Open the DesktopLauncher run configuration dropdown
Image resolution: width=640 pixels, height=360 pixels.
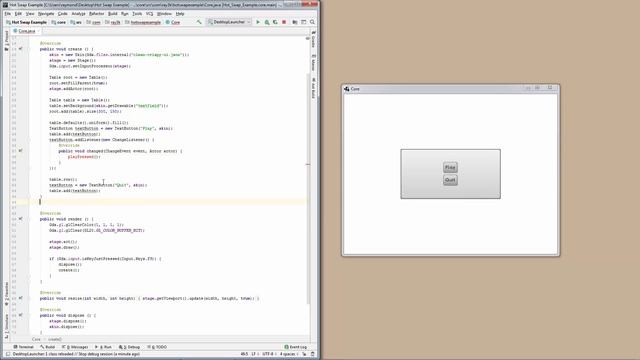(x=229, y=22)
